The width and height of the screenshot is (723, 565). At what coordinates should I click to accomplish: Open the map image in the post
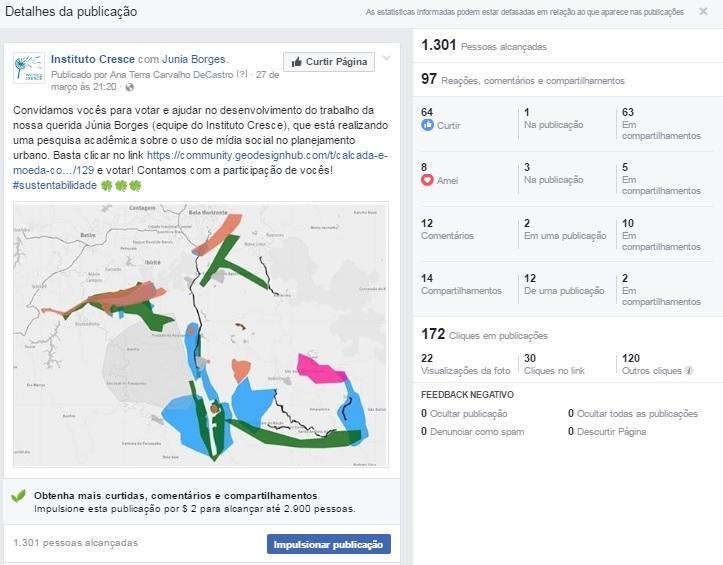pyautogui.click(x=200, y=335)
